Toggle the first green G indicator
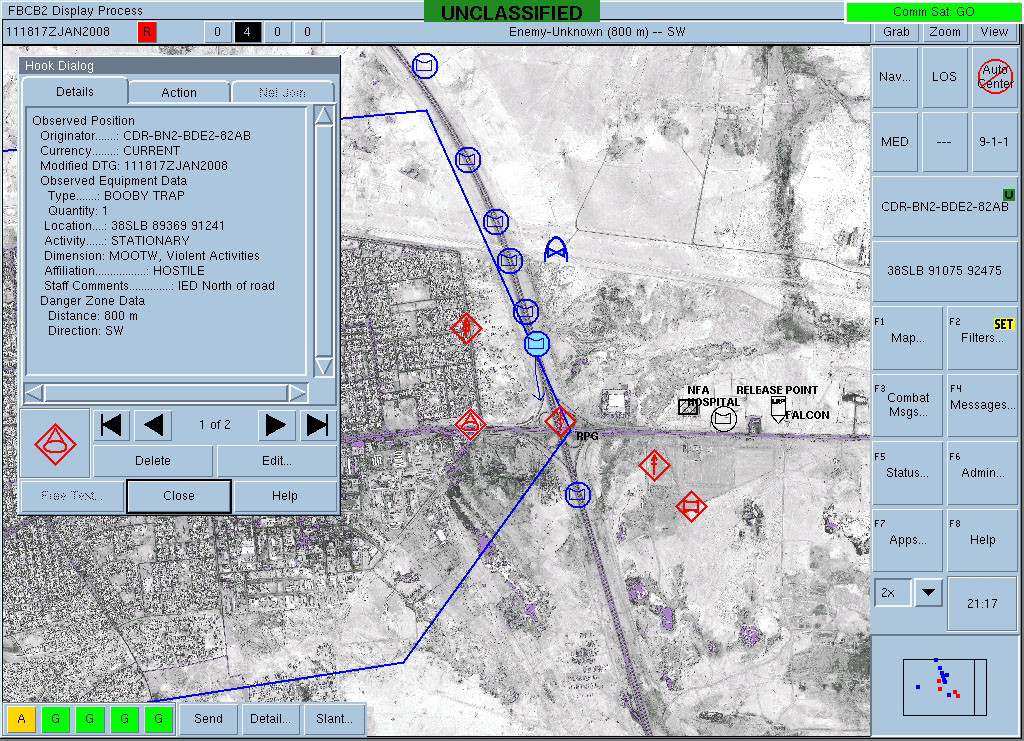Image resolution: width=1024 pixels, height=741 pixels. pos(55,718)
